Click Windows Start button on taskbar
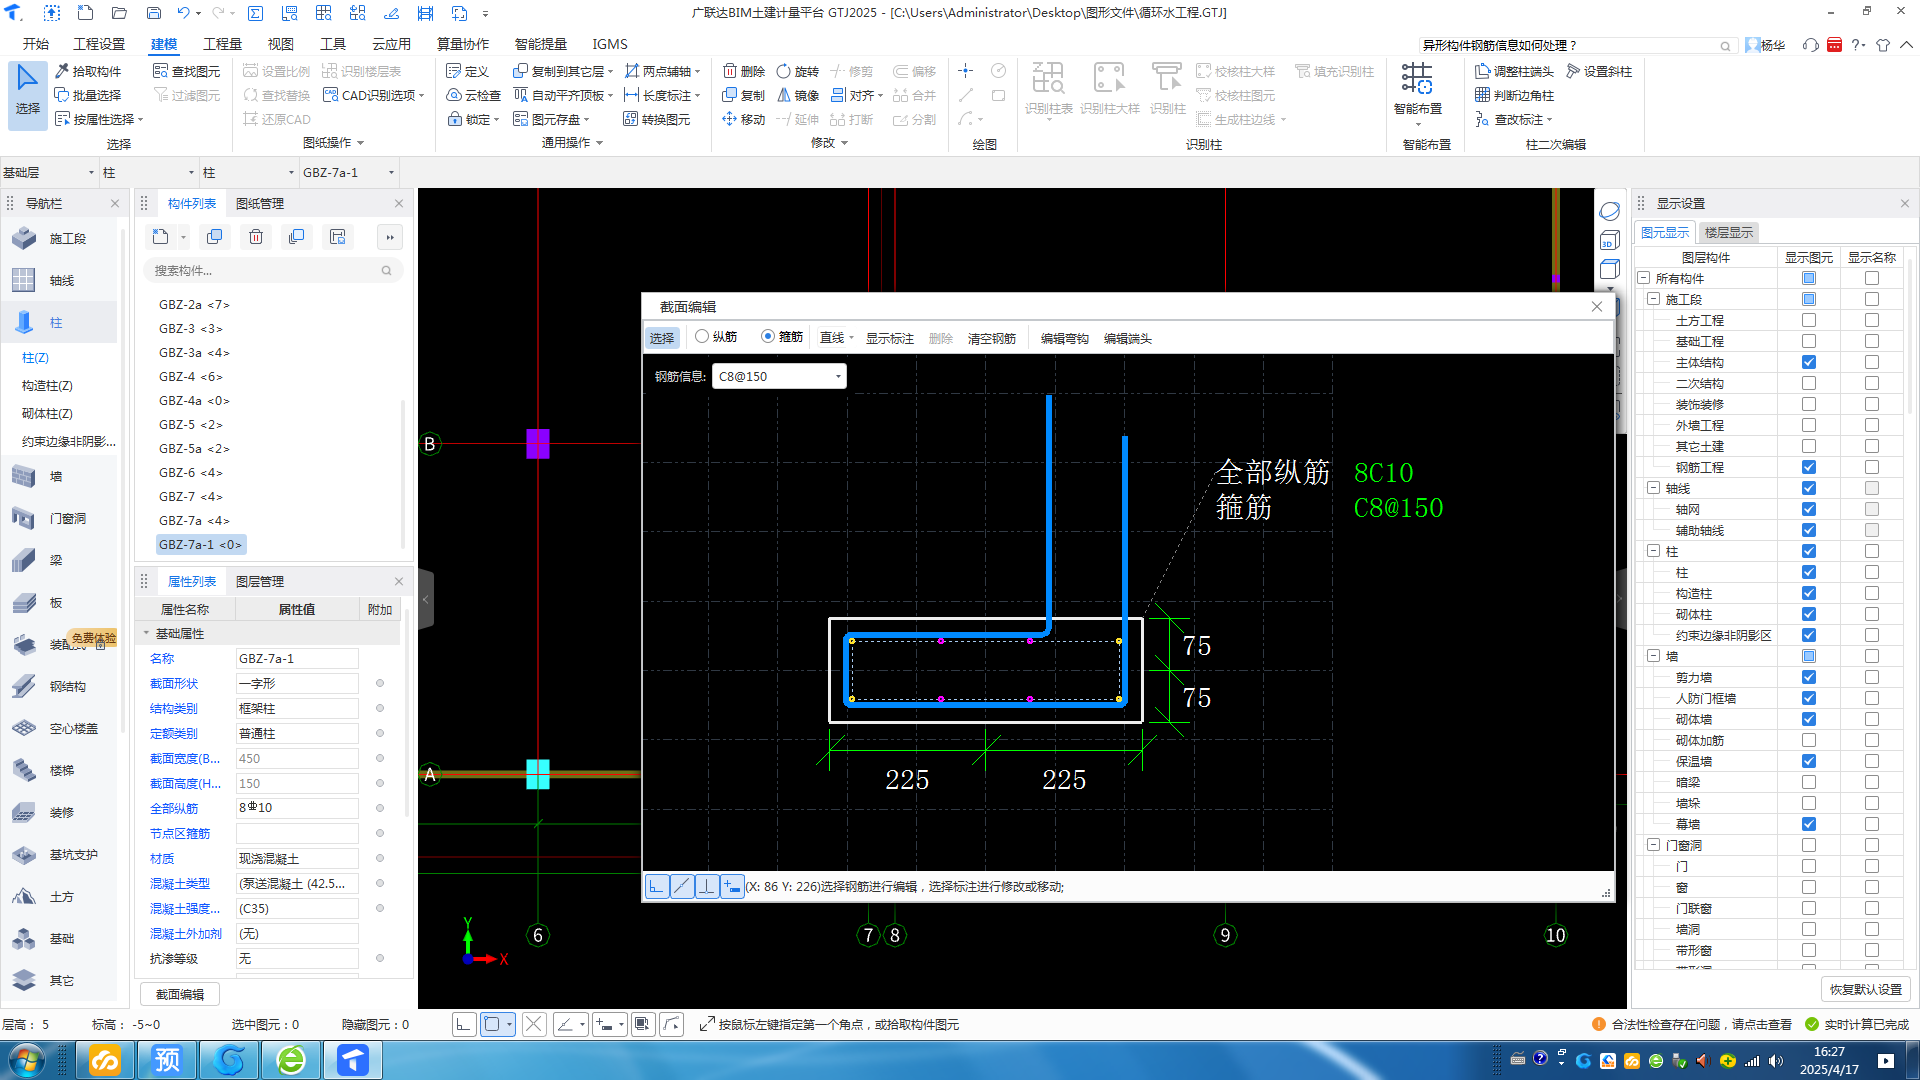This screenshot has width=1920, height=1080. [x=27, y=1060]
